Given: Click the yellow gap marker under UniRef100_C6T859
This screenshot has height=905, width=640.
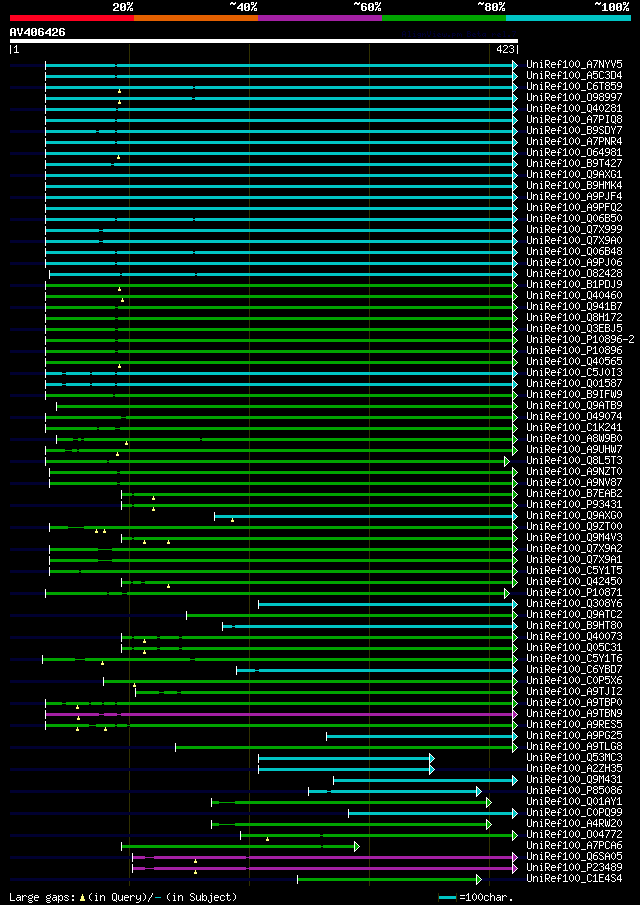Looking at the screenshot, I should [119, 91].
